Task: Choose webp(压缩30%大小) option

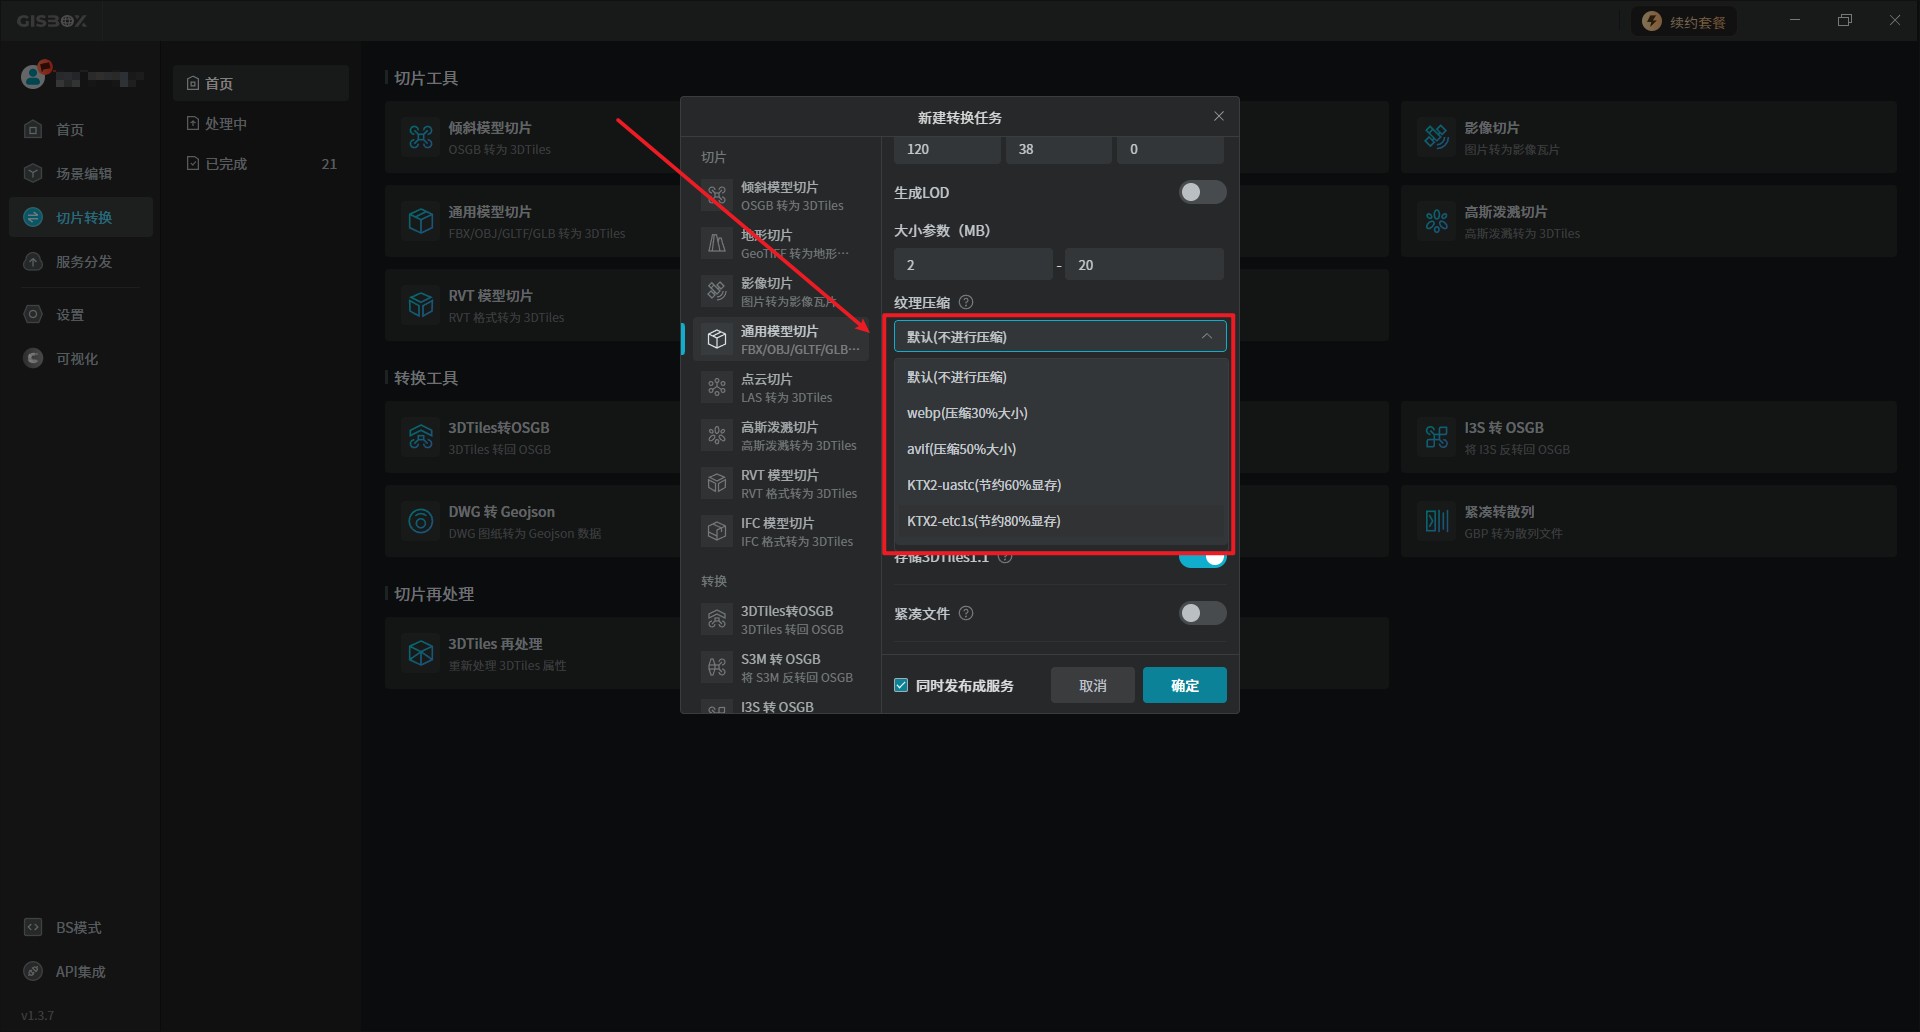Action: point(967,413)
